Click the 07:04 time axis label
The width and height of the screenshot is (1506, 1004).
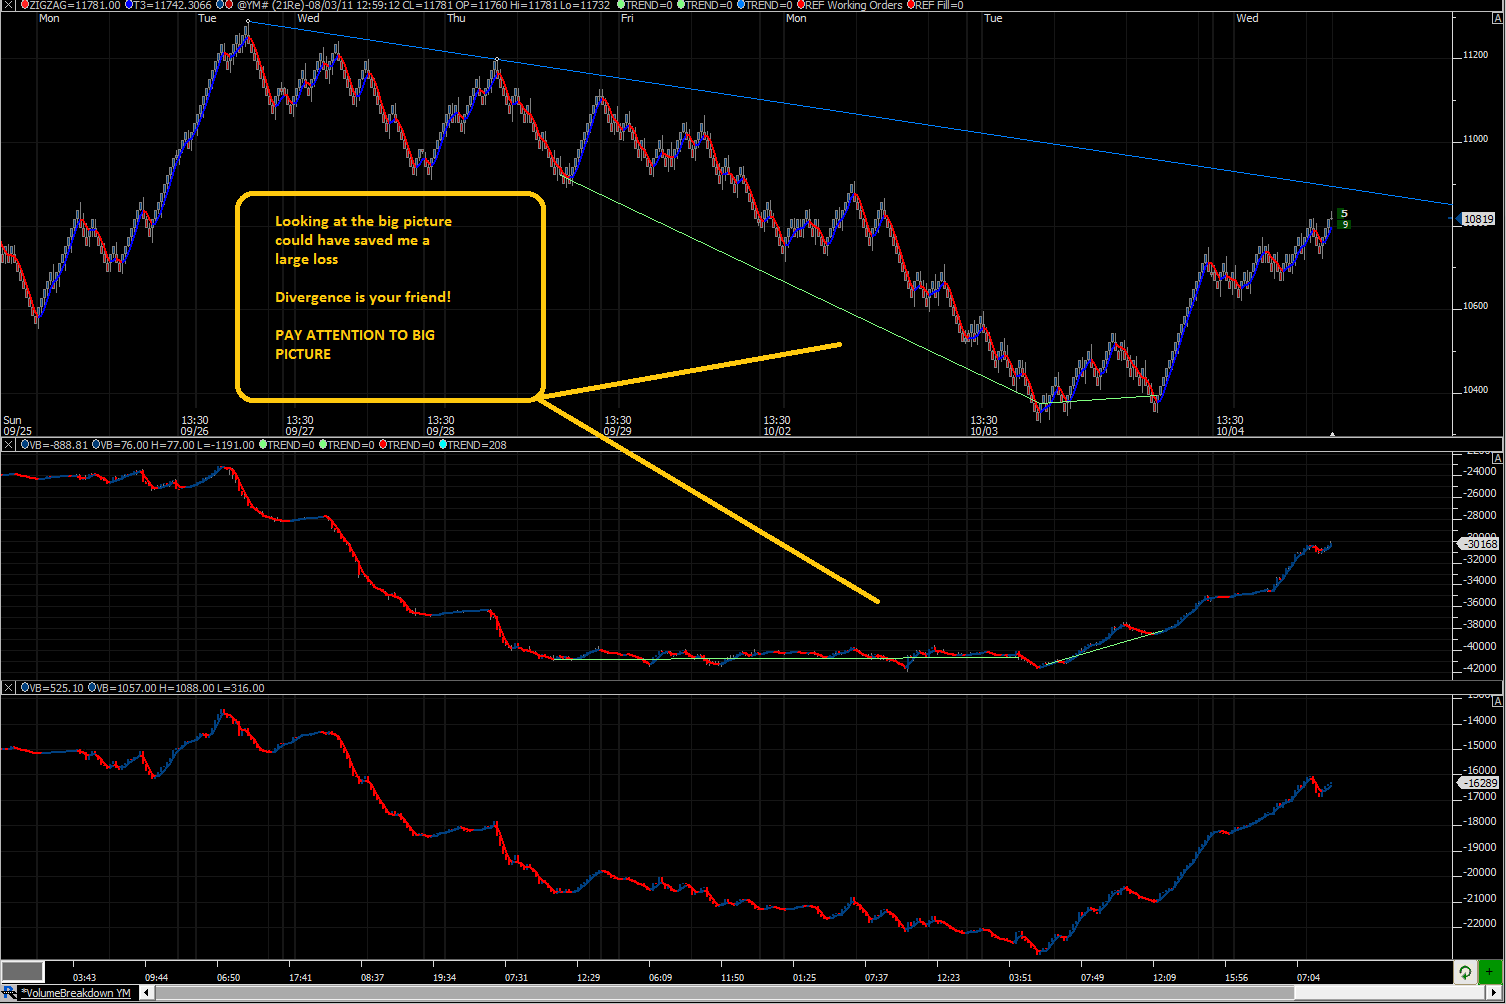click(x=1307, y=977)
